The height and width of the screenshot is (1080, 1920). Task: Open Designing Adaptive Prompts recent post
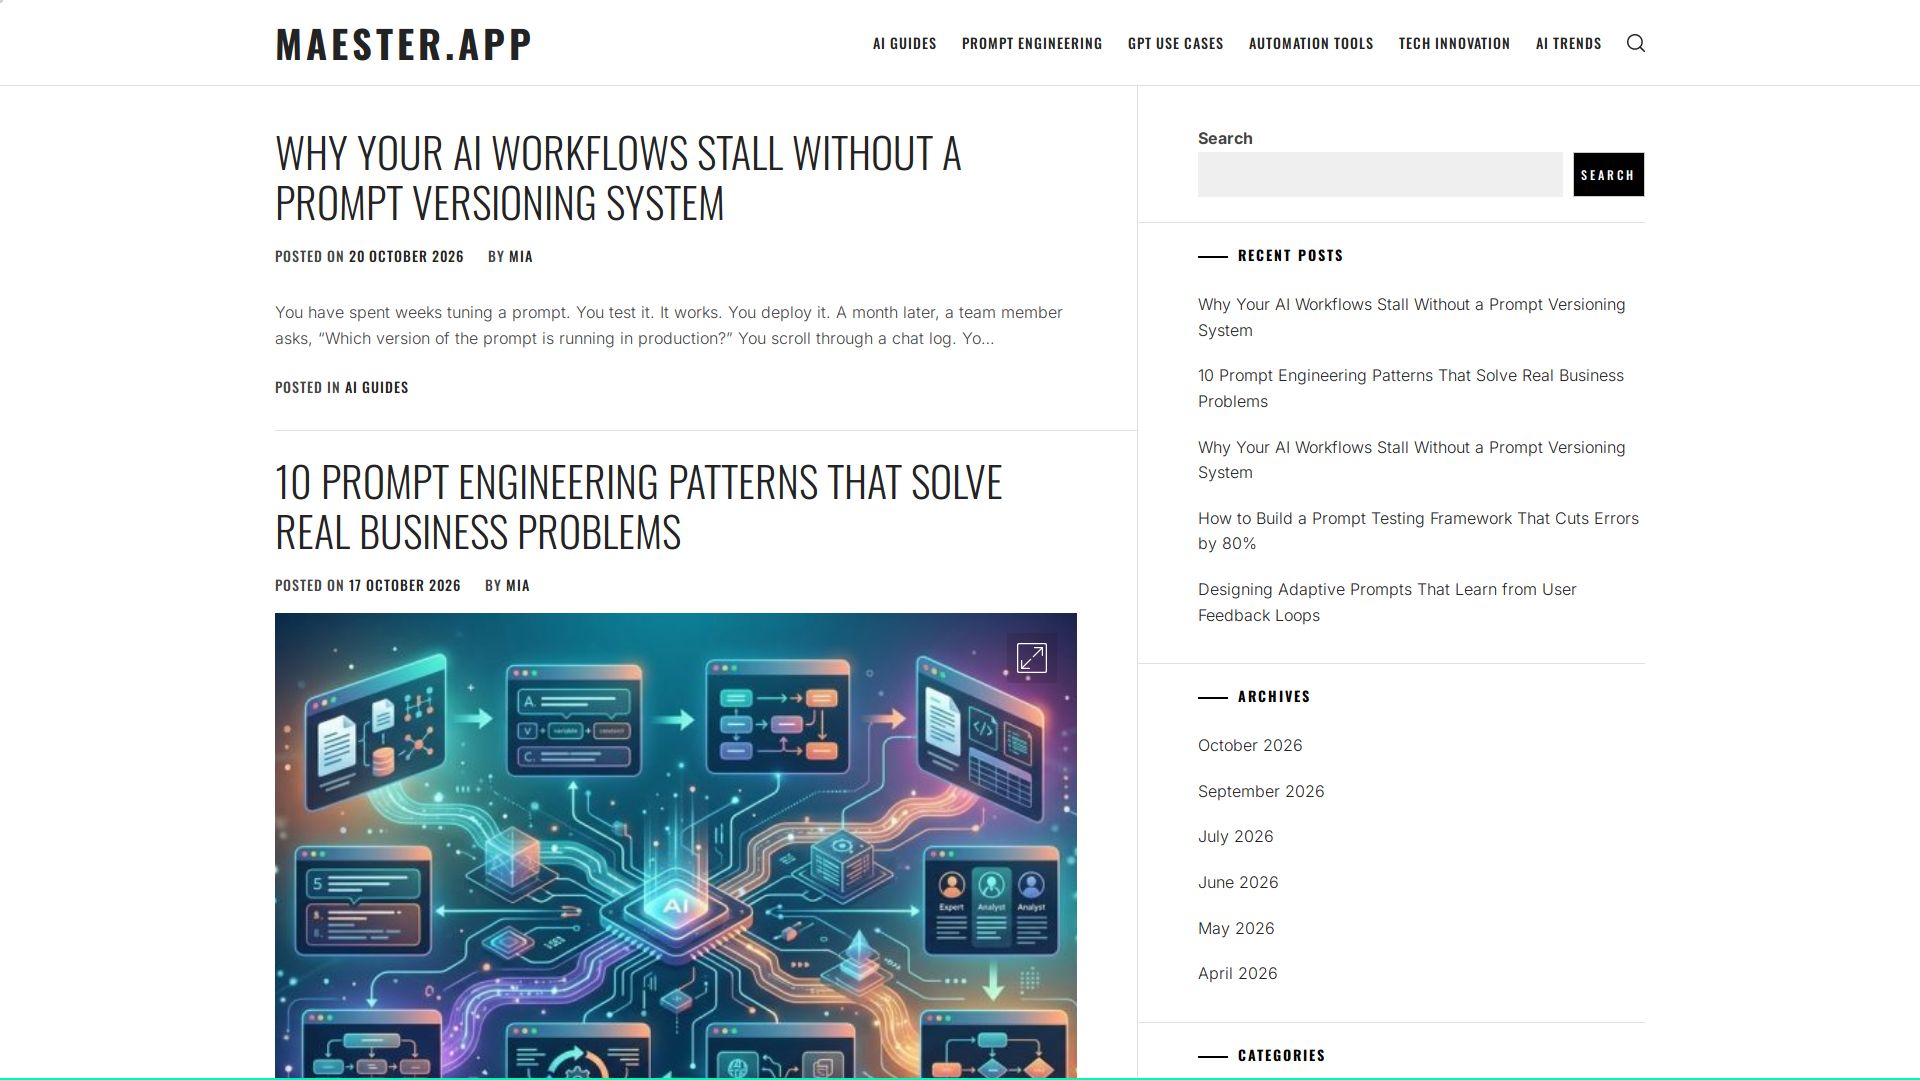coord(1387,602)
